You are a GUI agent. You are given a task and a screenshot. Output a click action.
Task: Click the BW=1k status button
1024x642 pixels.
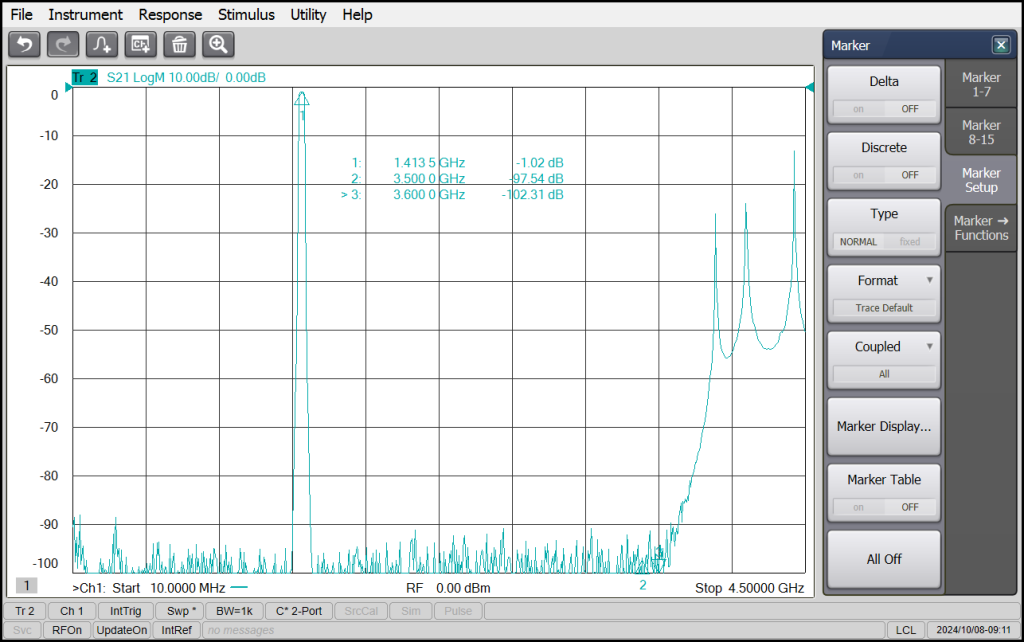tap(234, 611)
